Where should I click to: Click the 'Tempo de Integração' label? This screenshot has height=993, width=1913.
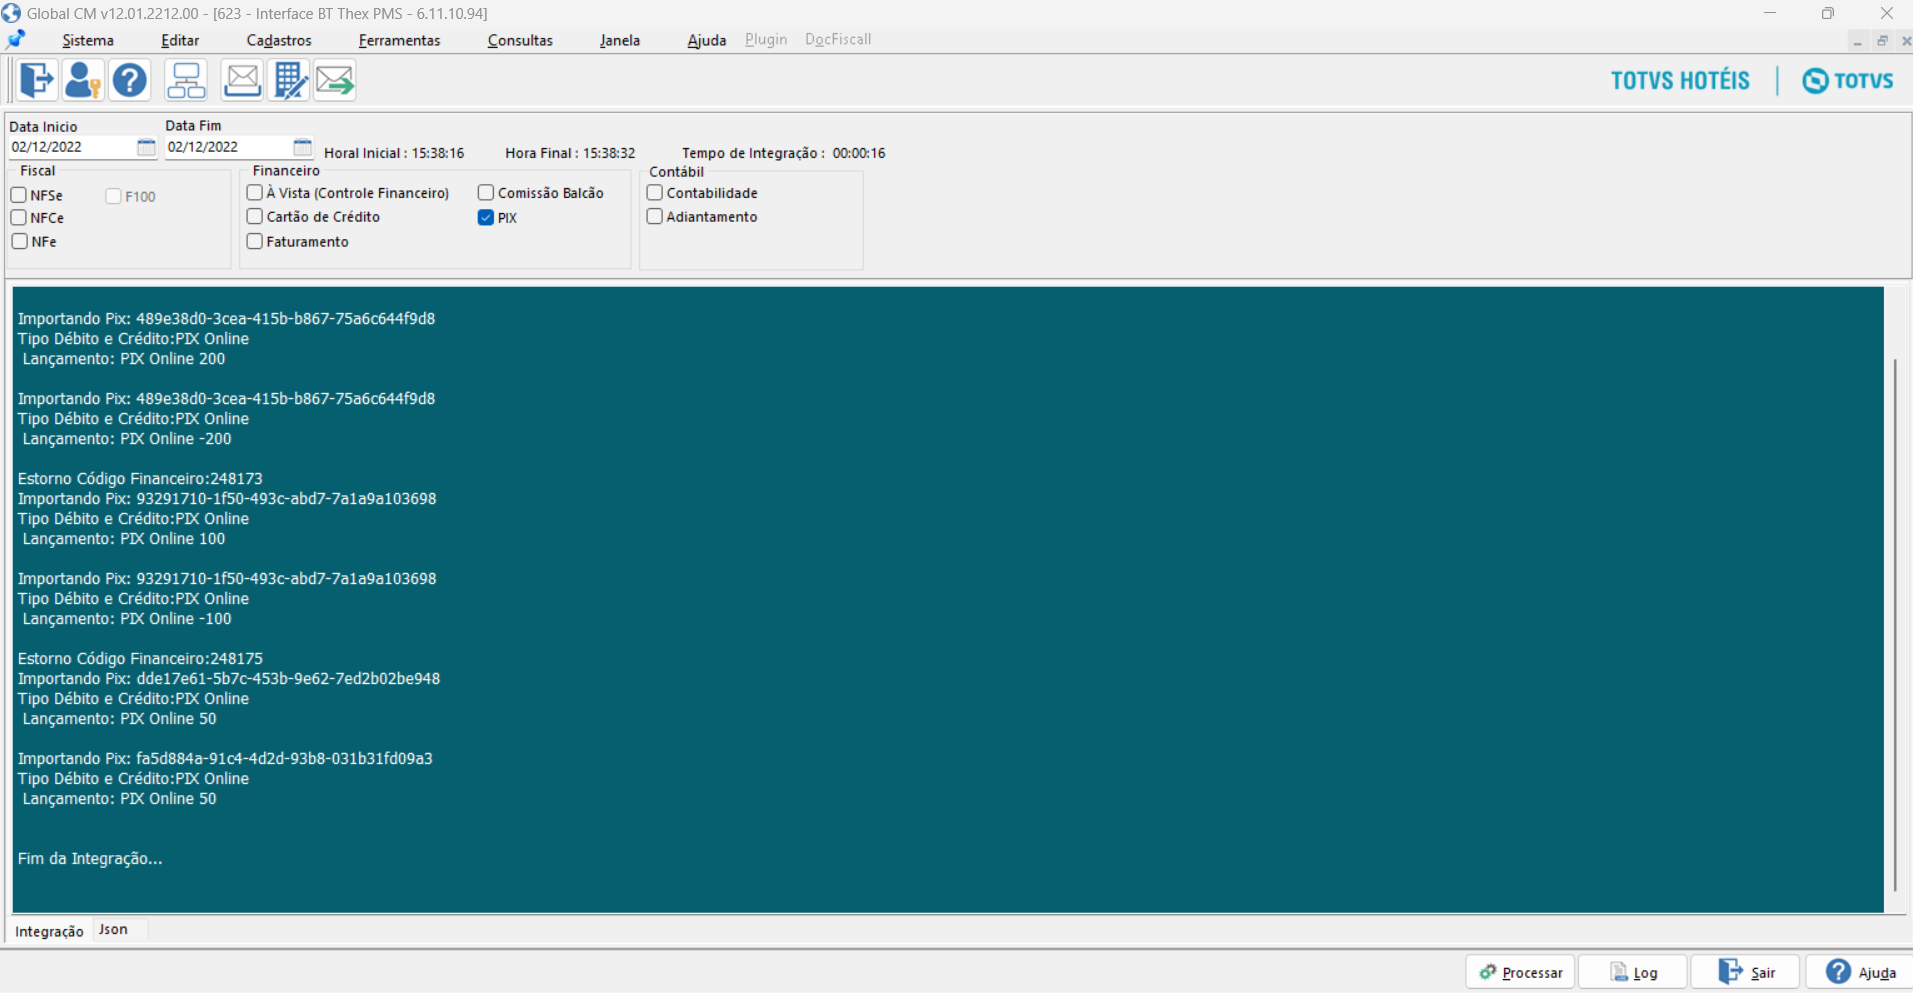click(x=753, y=153)
